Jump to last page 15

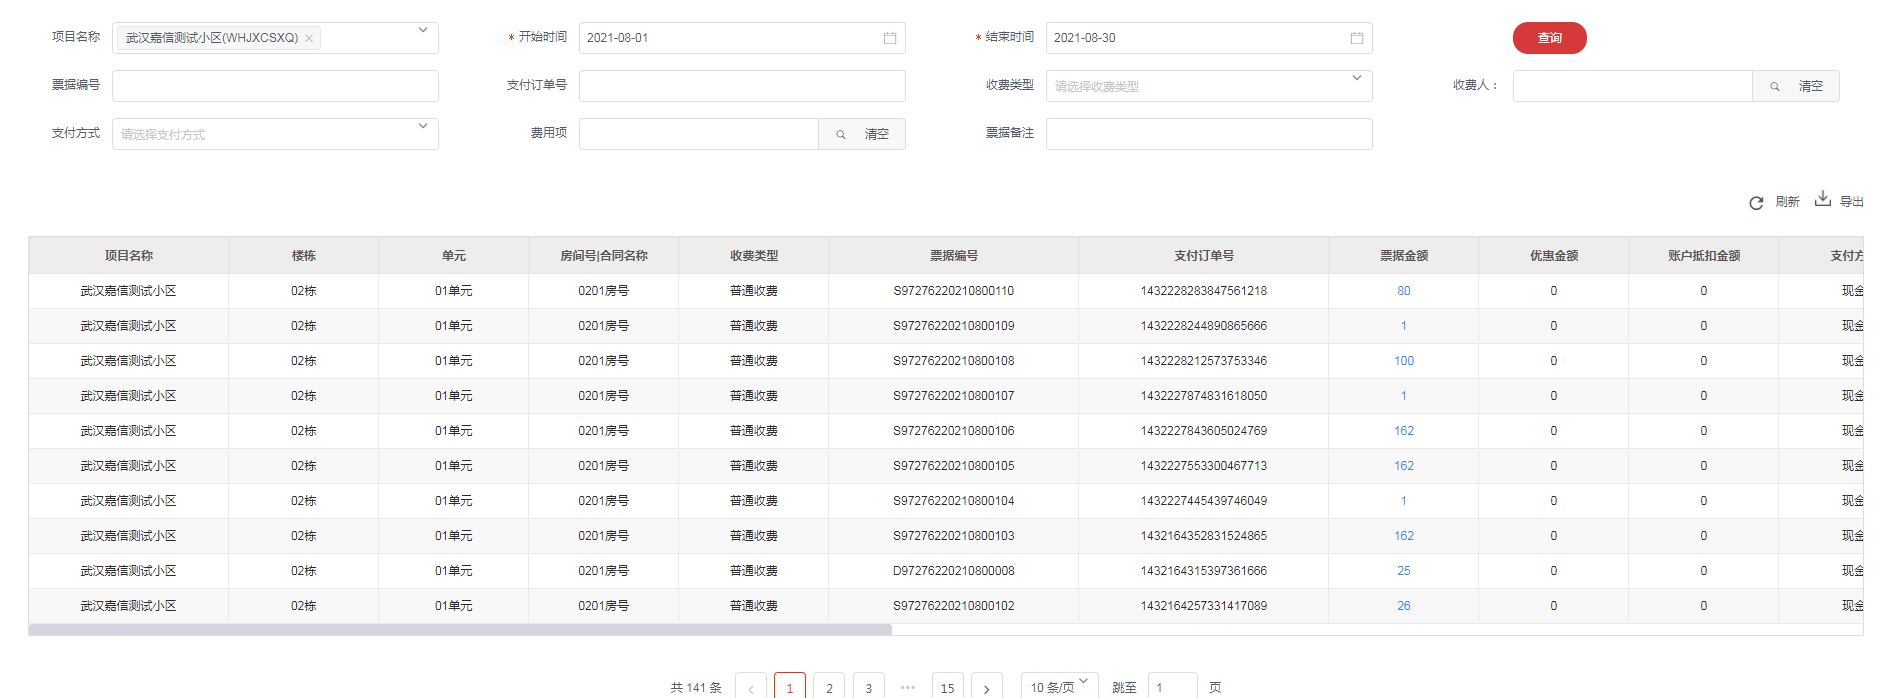(x=947, y=687)
